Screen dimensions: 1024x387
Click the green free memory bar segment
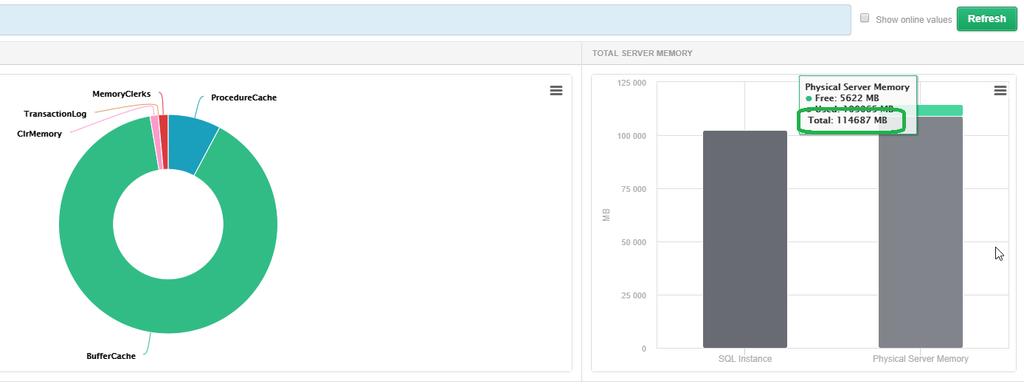(940, 110)
